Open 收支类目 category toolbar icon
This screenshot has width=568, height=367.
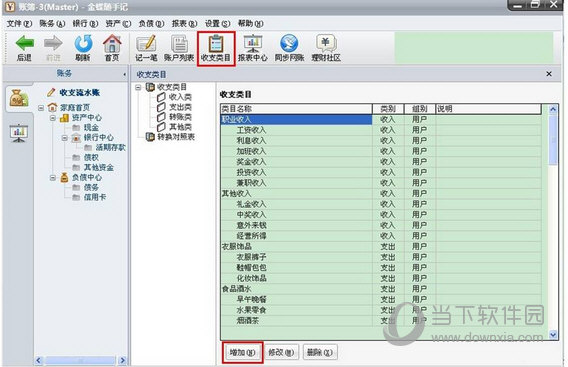coord(216,43)
